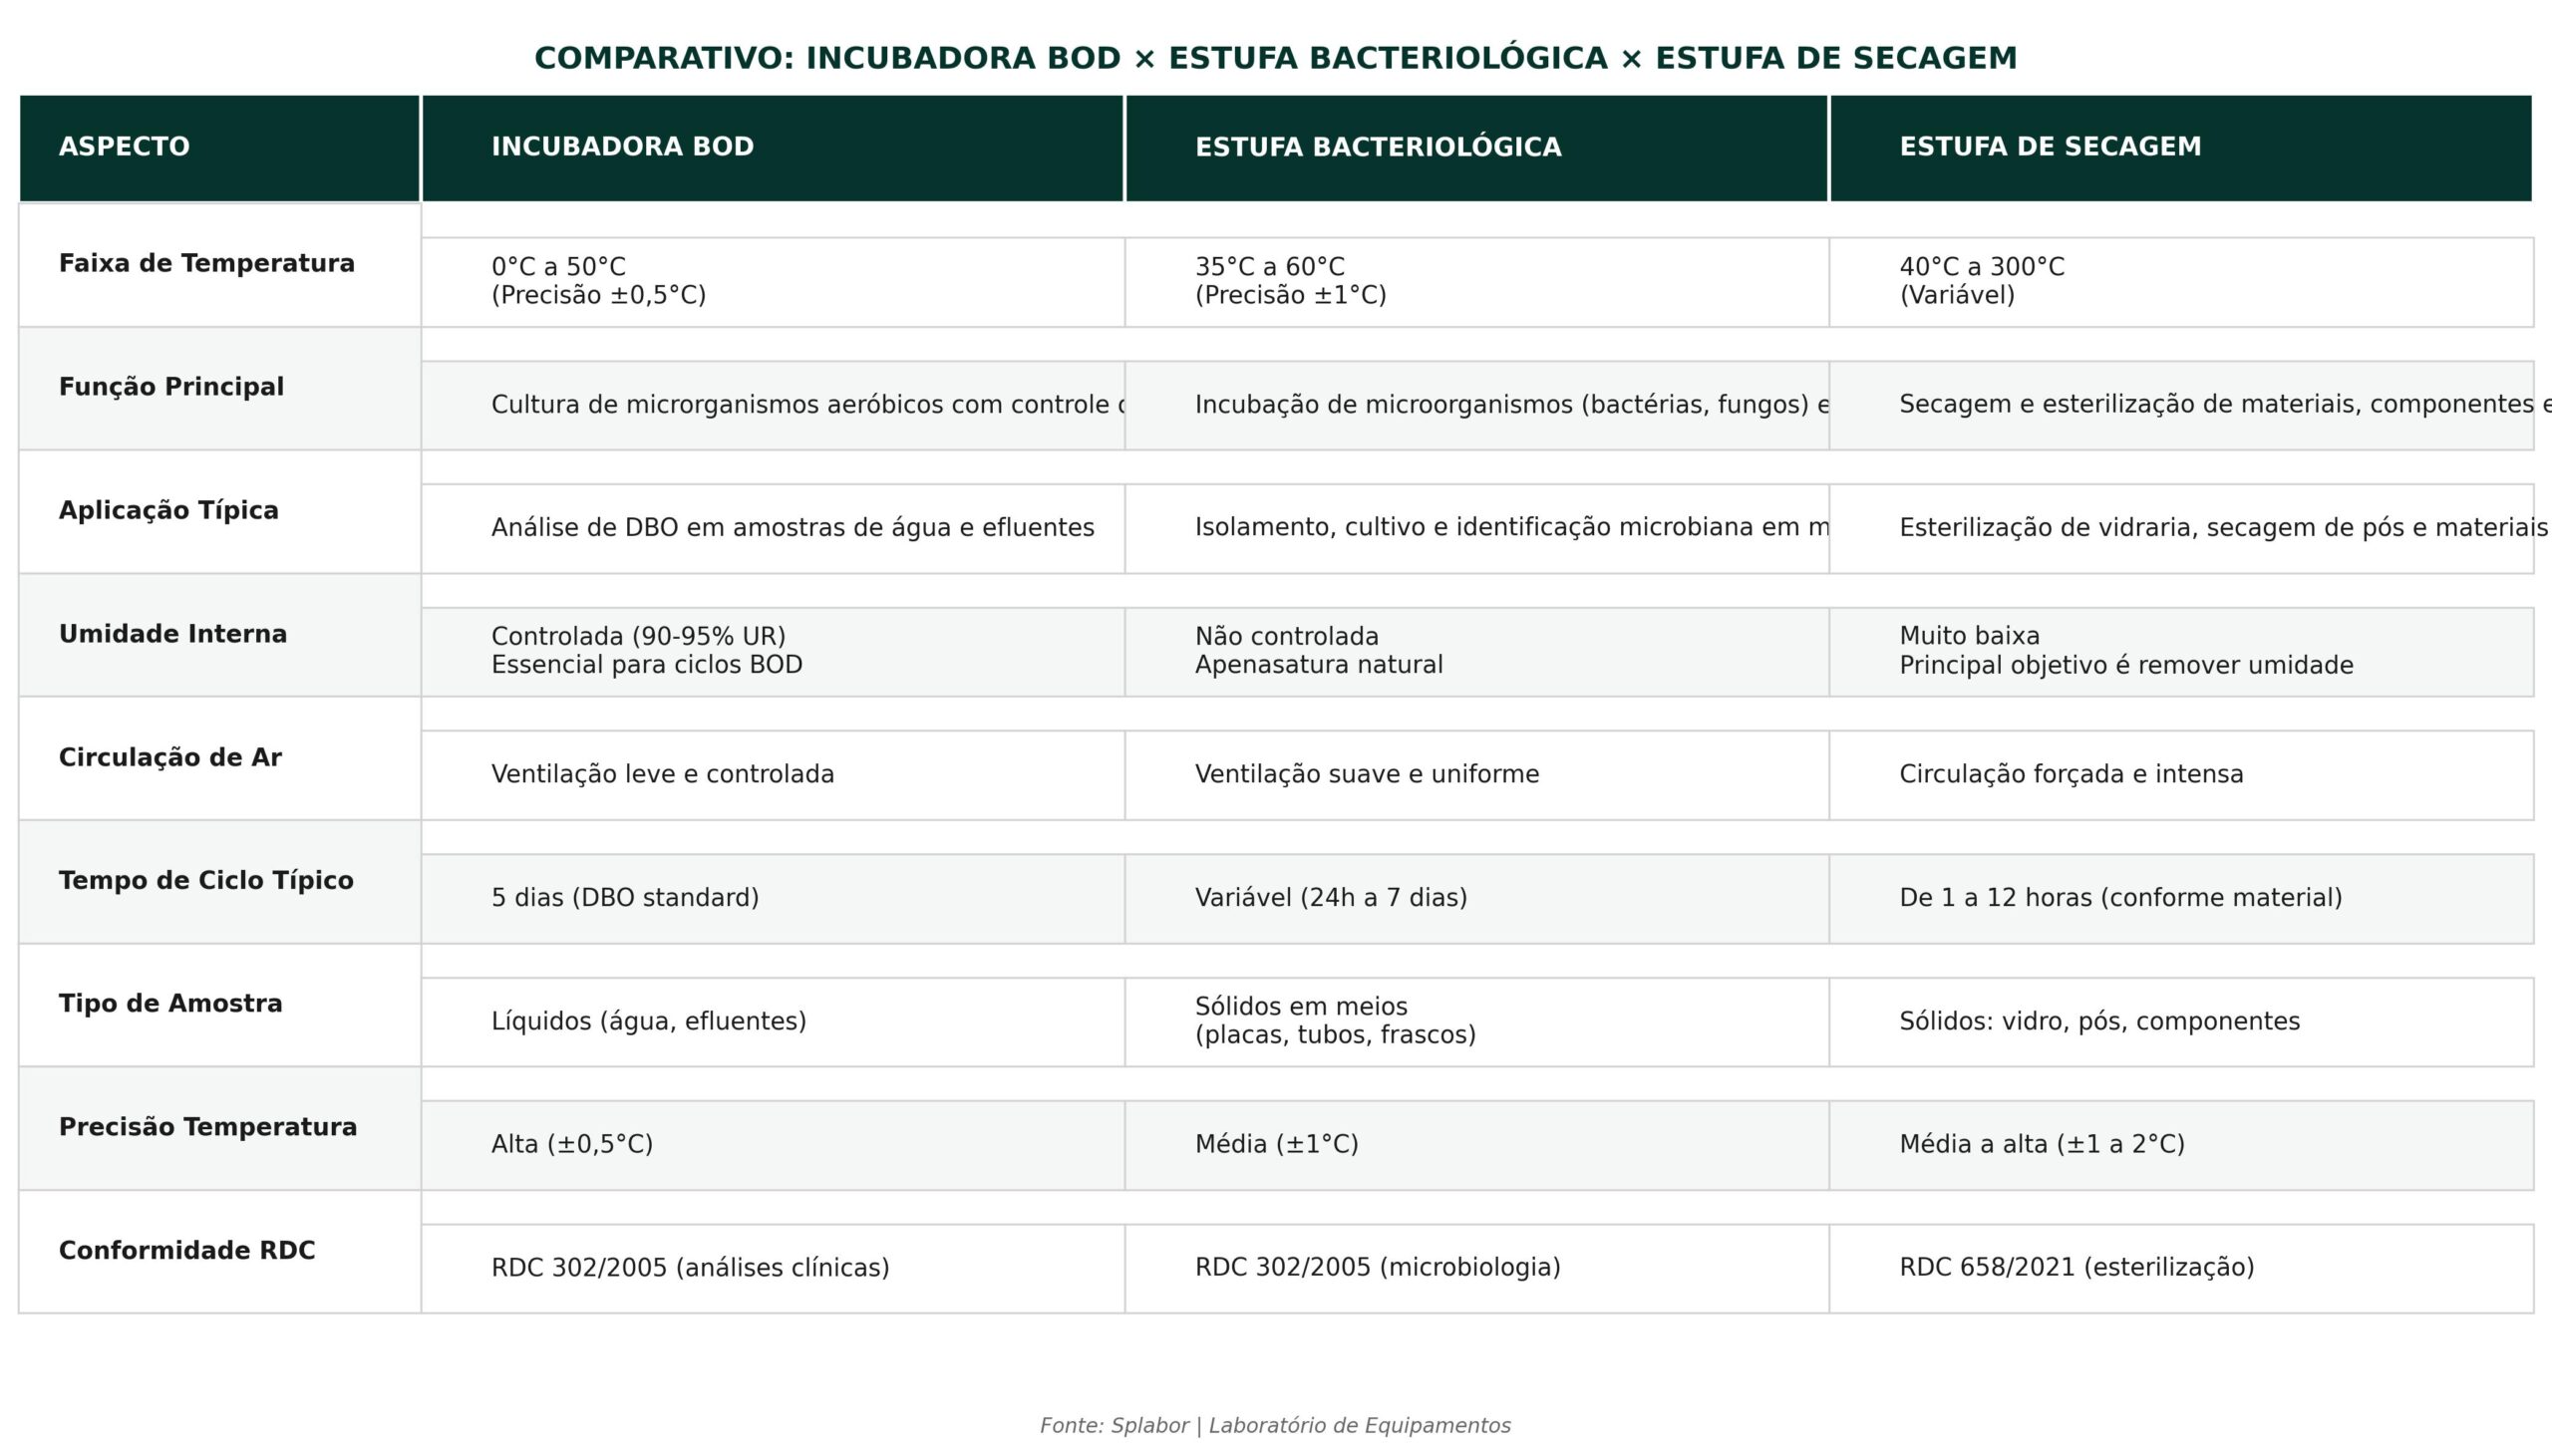2552x1456 pixels.
Task: Select the RDC 302/2005 (análises clínicas) cell
Action: [773, 1269]
